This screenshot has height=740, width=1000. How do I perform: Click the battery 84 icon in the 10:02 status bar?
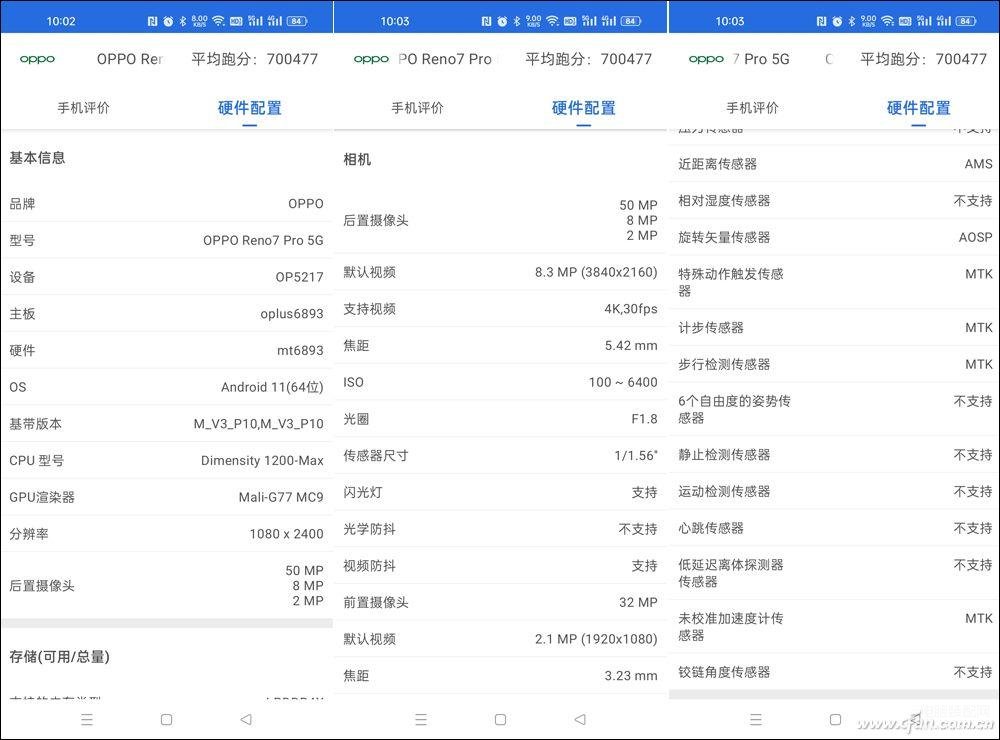coord(297,21)
